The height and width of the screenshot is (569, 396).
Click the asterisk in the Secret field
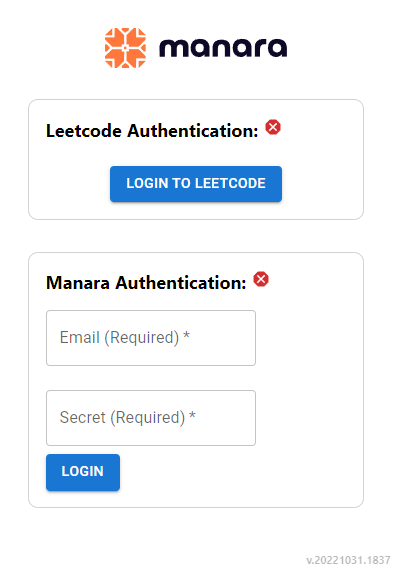(x=192, y=415)
